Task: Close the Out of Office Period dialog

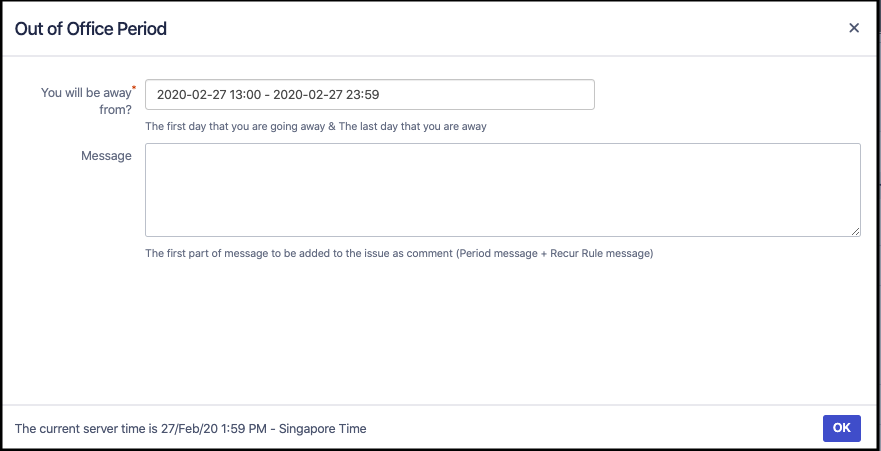Action: 854,28
